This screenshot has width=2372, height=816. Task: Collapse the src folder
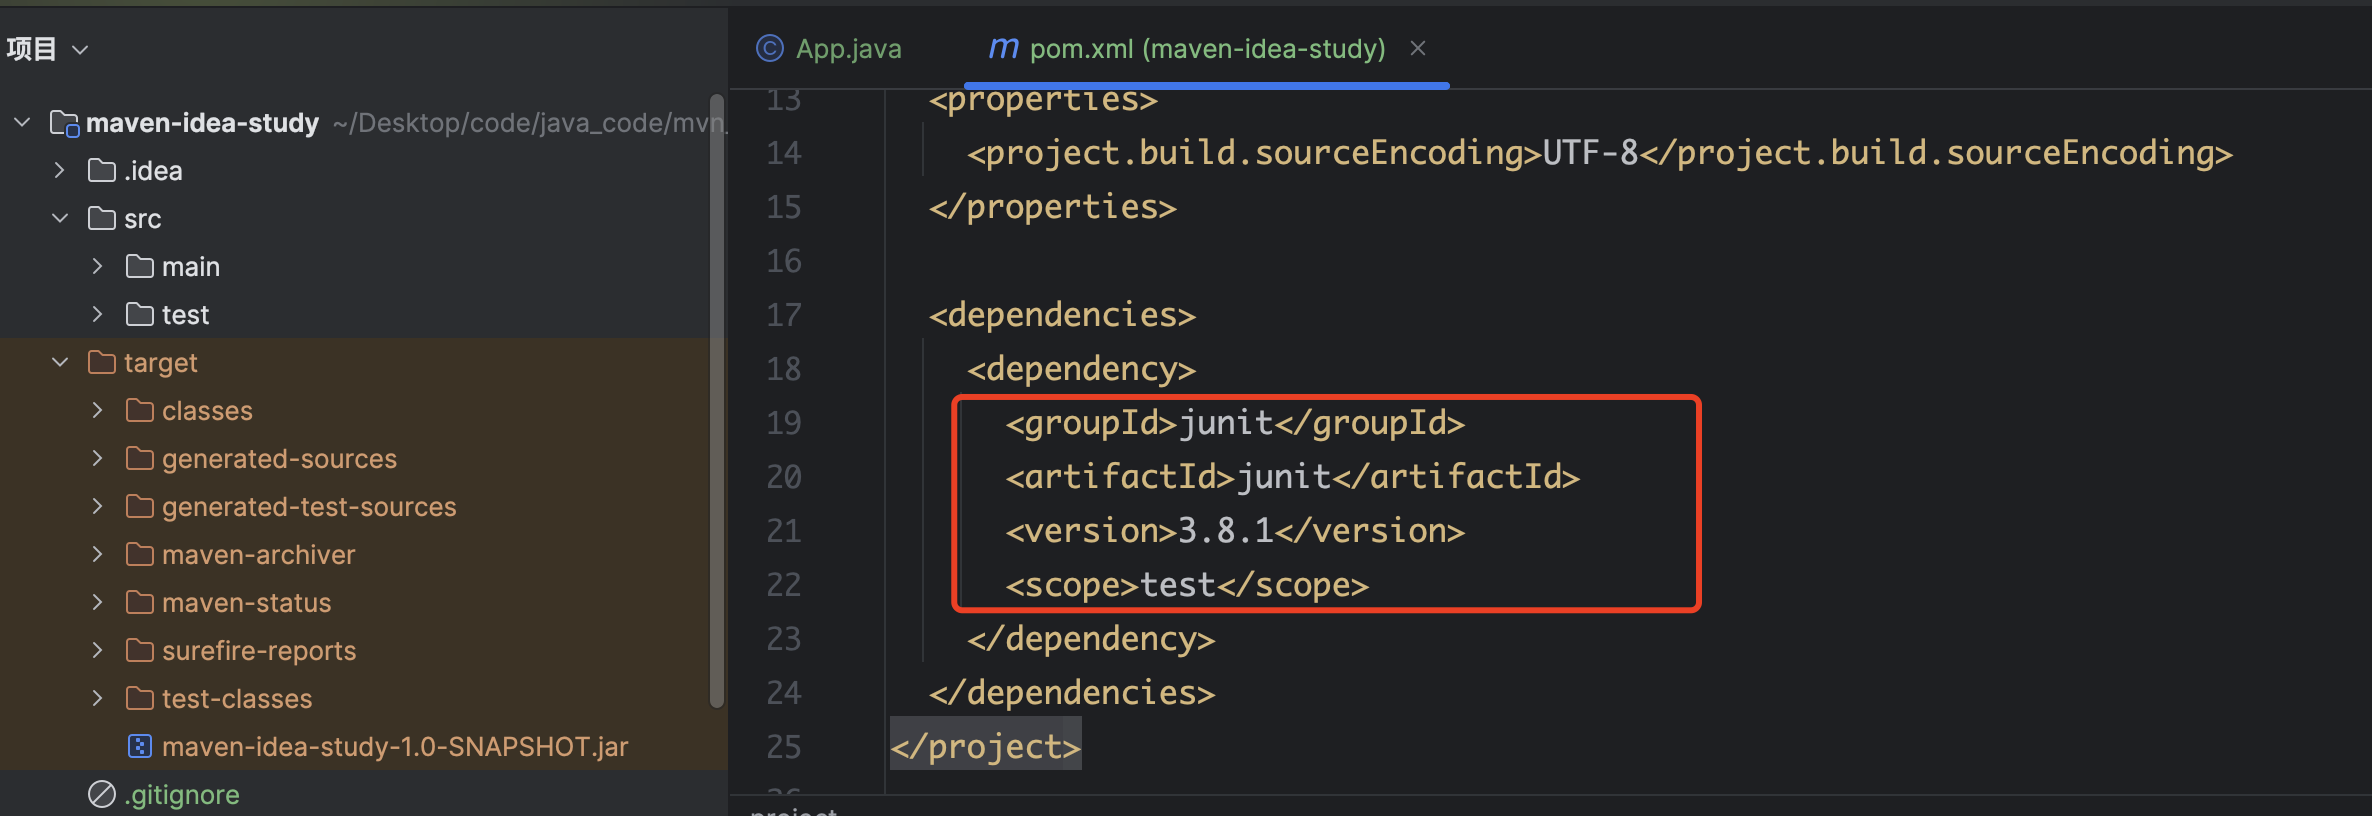click(x=60, y=219)
